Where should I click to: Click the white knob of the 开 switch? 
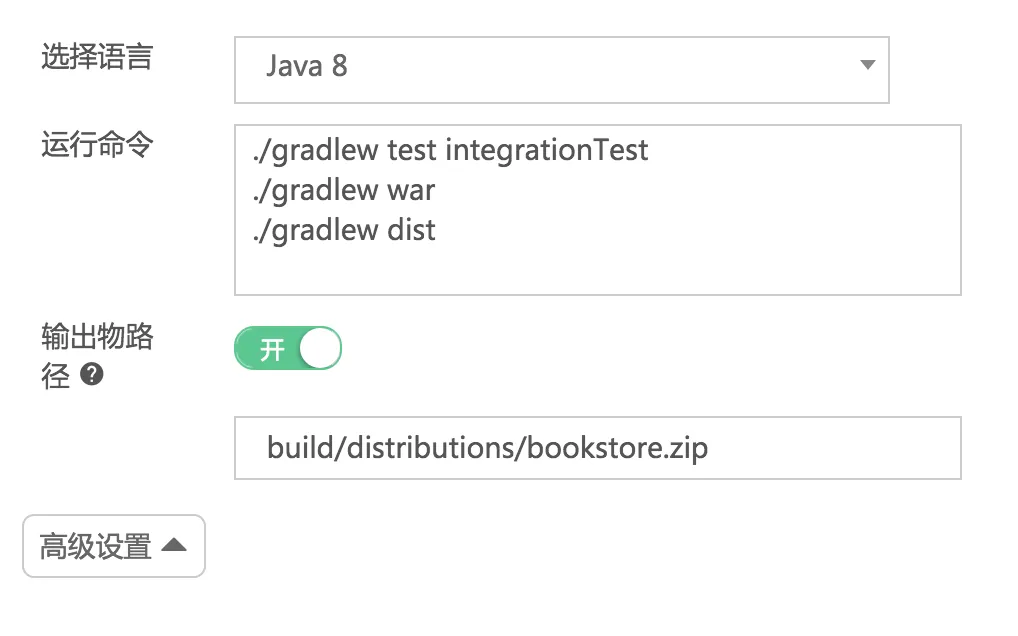point(320,350)
